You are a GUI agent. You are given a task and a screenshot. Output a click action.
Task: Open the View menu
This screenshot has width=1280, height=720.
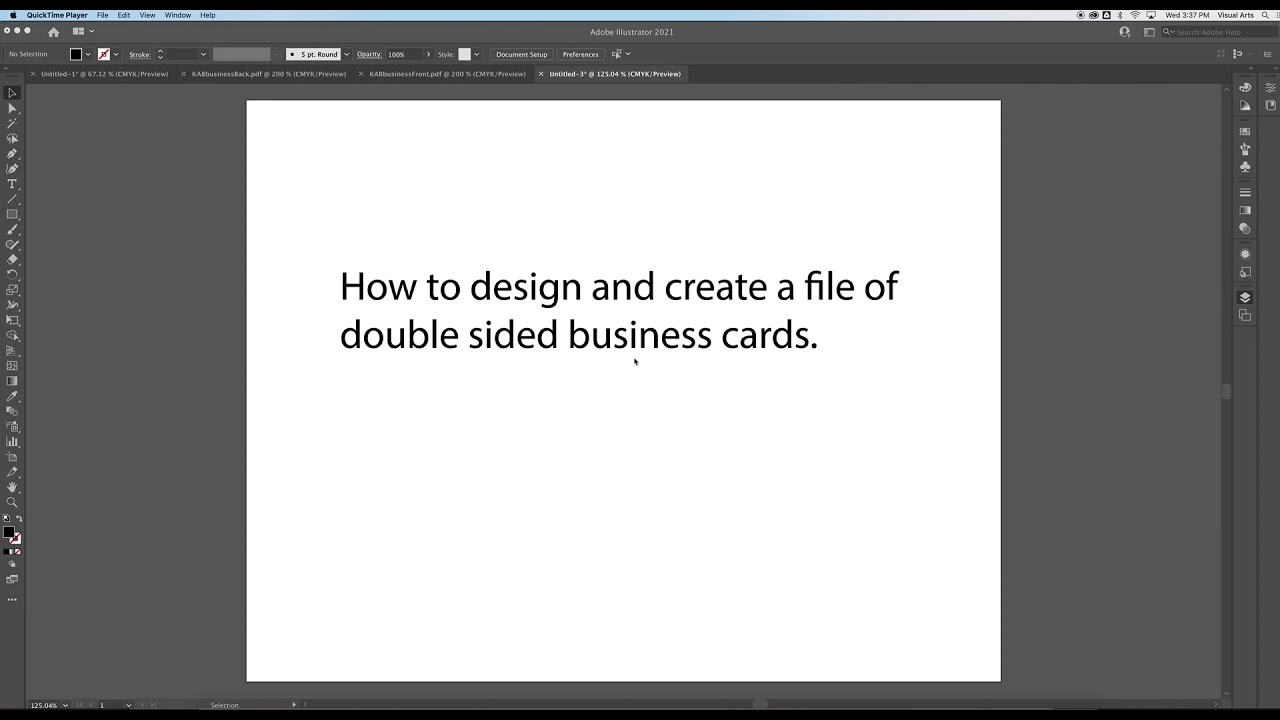pyautogui.click(x=147, y=15)
